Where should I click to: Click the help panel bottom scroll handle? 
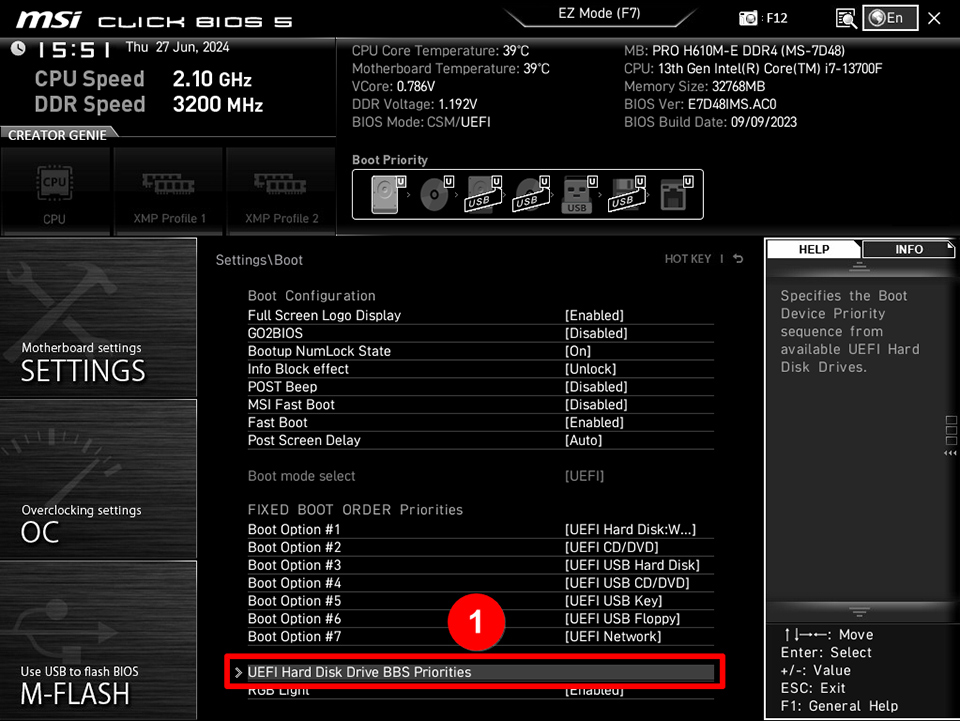(859, 611)
